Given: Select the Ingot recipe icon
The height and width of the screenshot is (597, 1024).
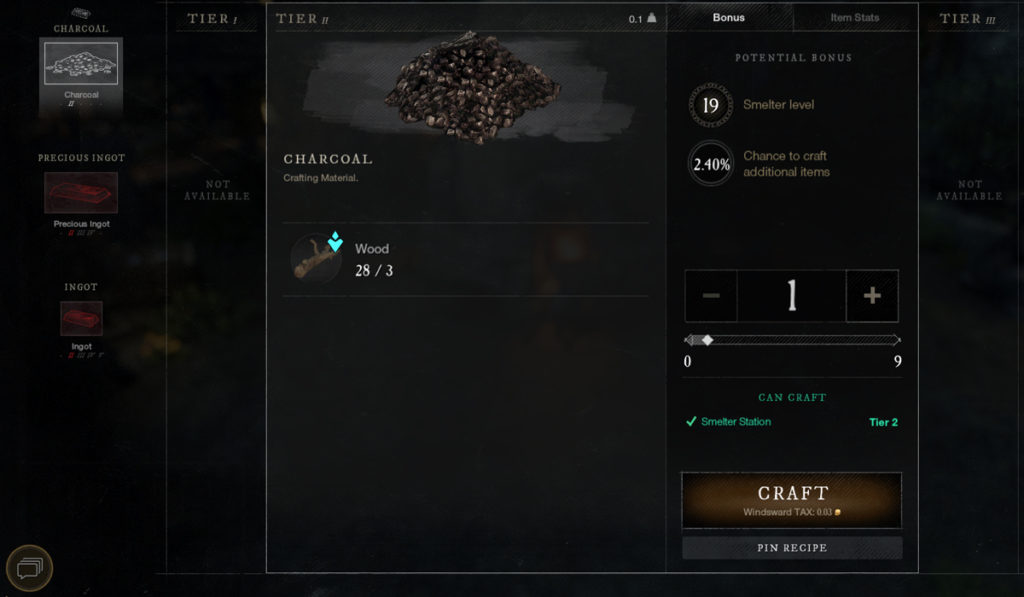Looking at the screenshot, I should click(81, 318).
